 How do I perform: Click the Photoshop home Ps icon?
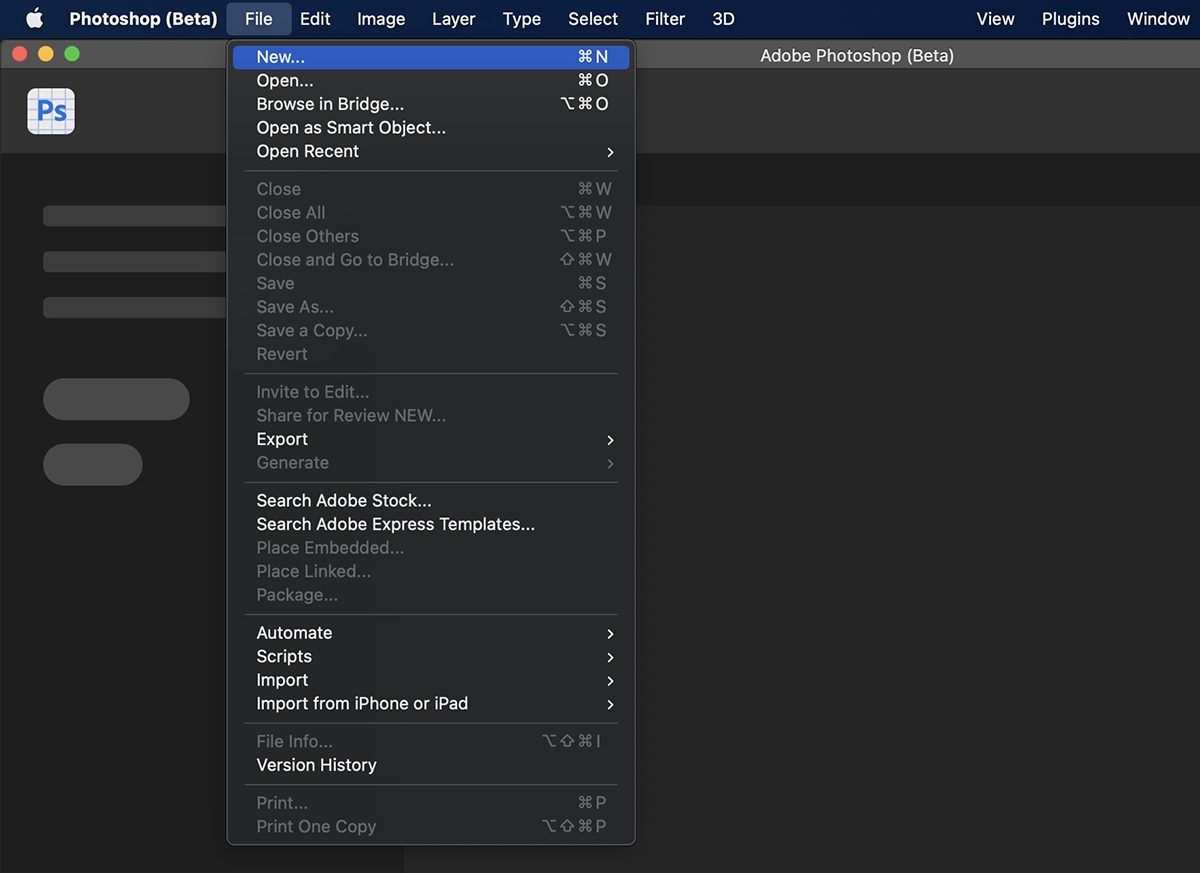[51, 111]
